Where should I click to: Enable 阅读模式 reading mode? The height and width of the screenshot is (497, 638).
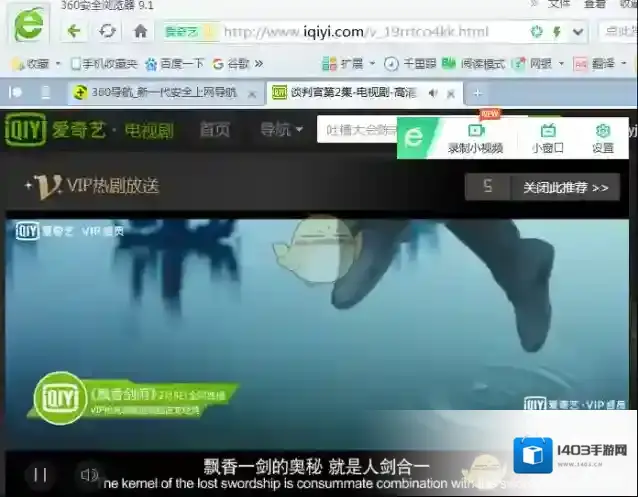(474, 64)
